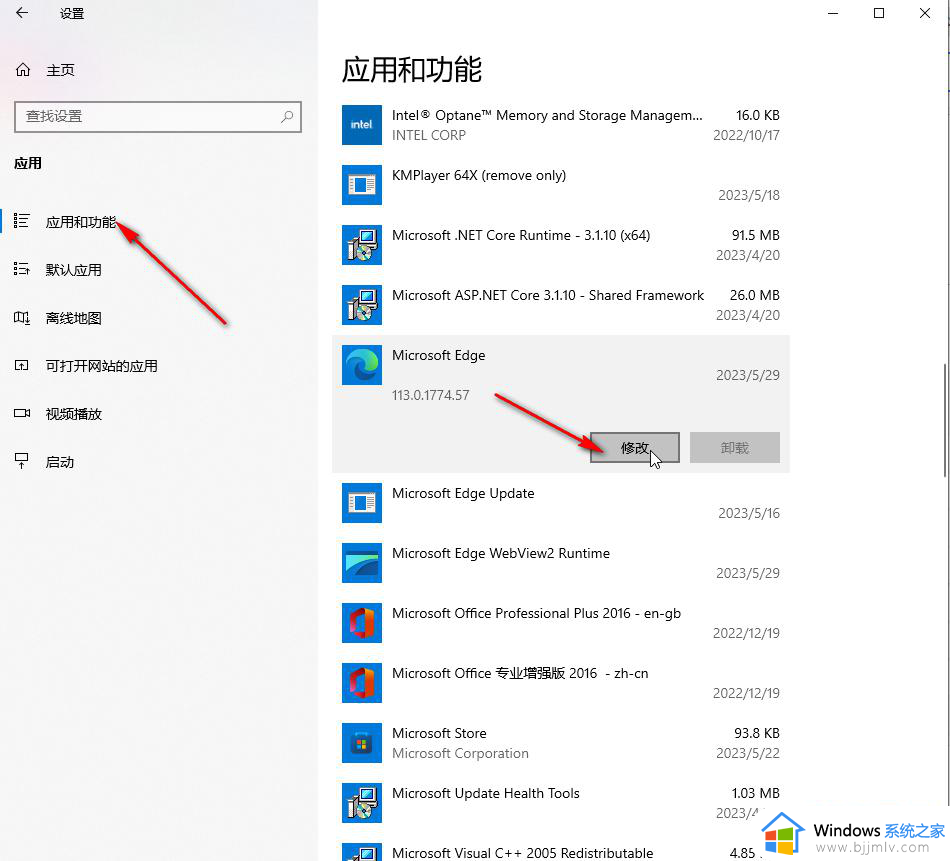Select the Microsoft Edge Update entry
Image resolution: width=950 pixels, height=861 pixels.
click(x=560, y=503)
